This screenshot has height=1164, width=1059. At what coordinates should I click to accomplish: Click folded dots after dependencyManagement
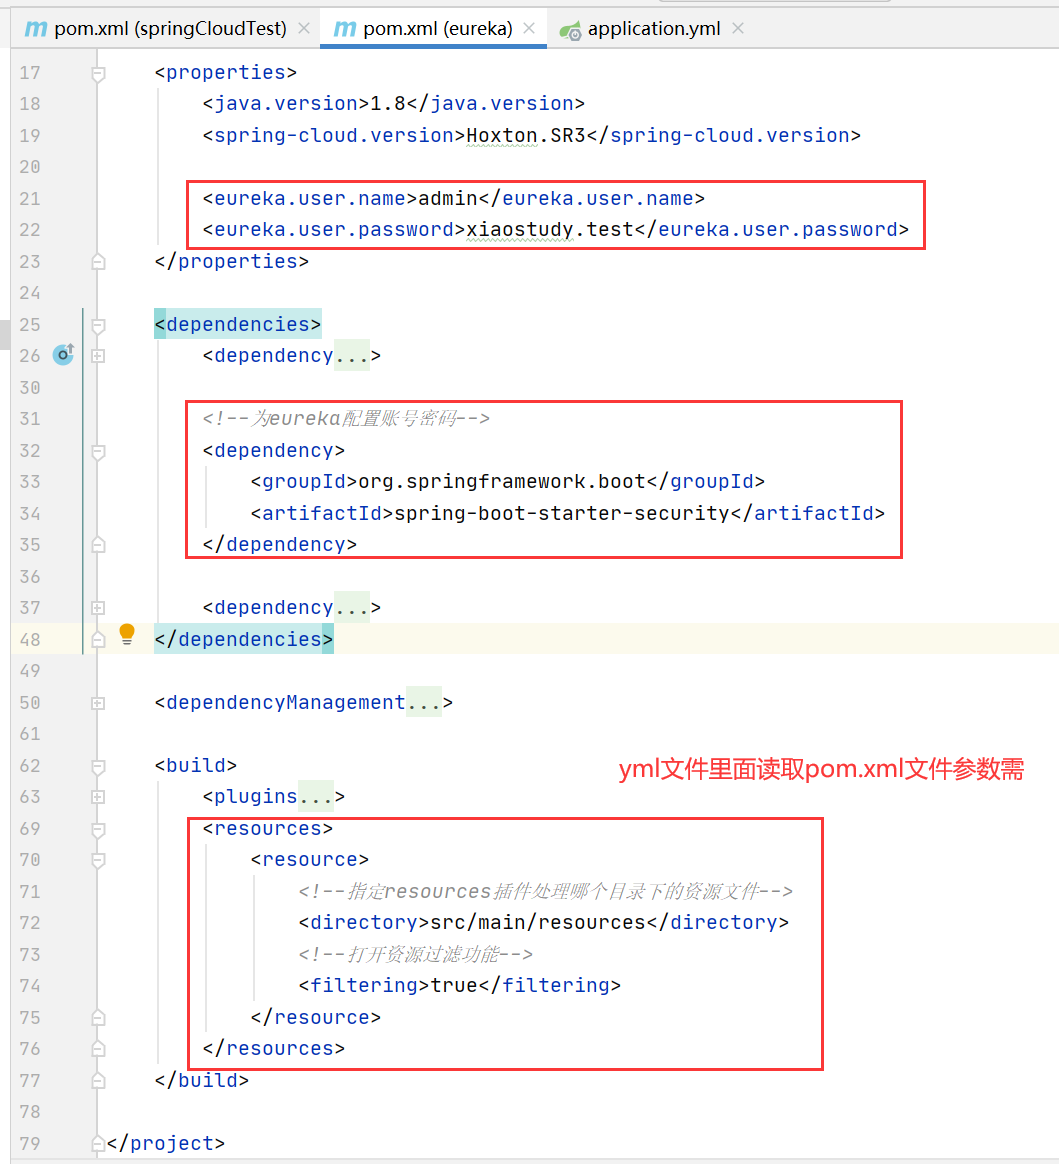424,702
